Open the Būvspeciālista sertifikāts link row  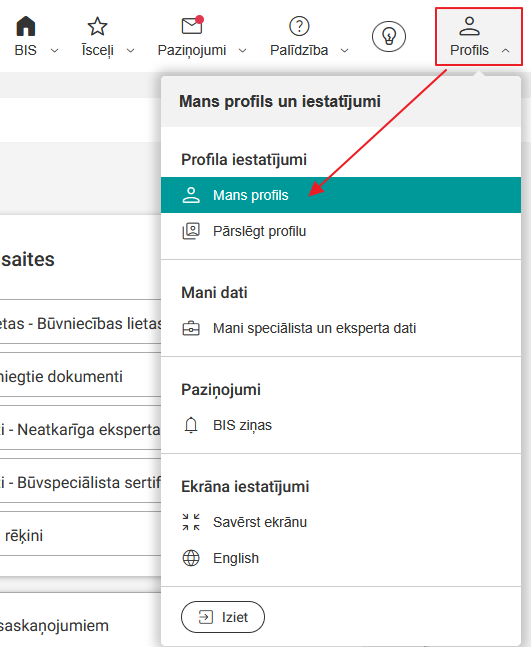[80, 482]
